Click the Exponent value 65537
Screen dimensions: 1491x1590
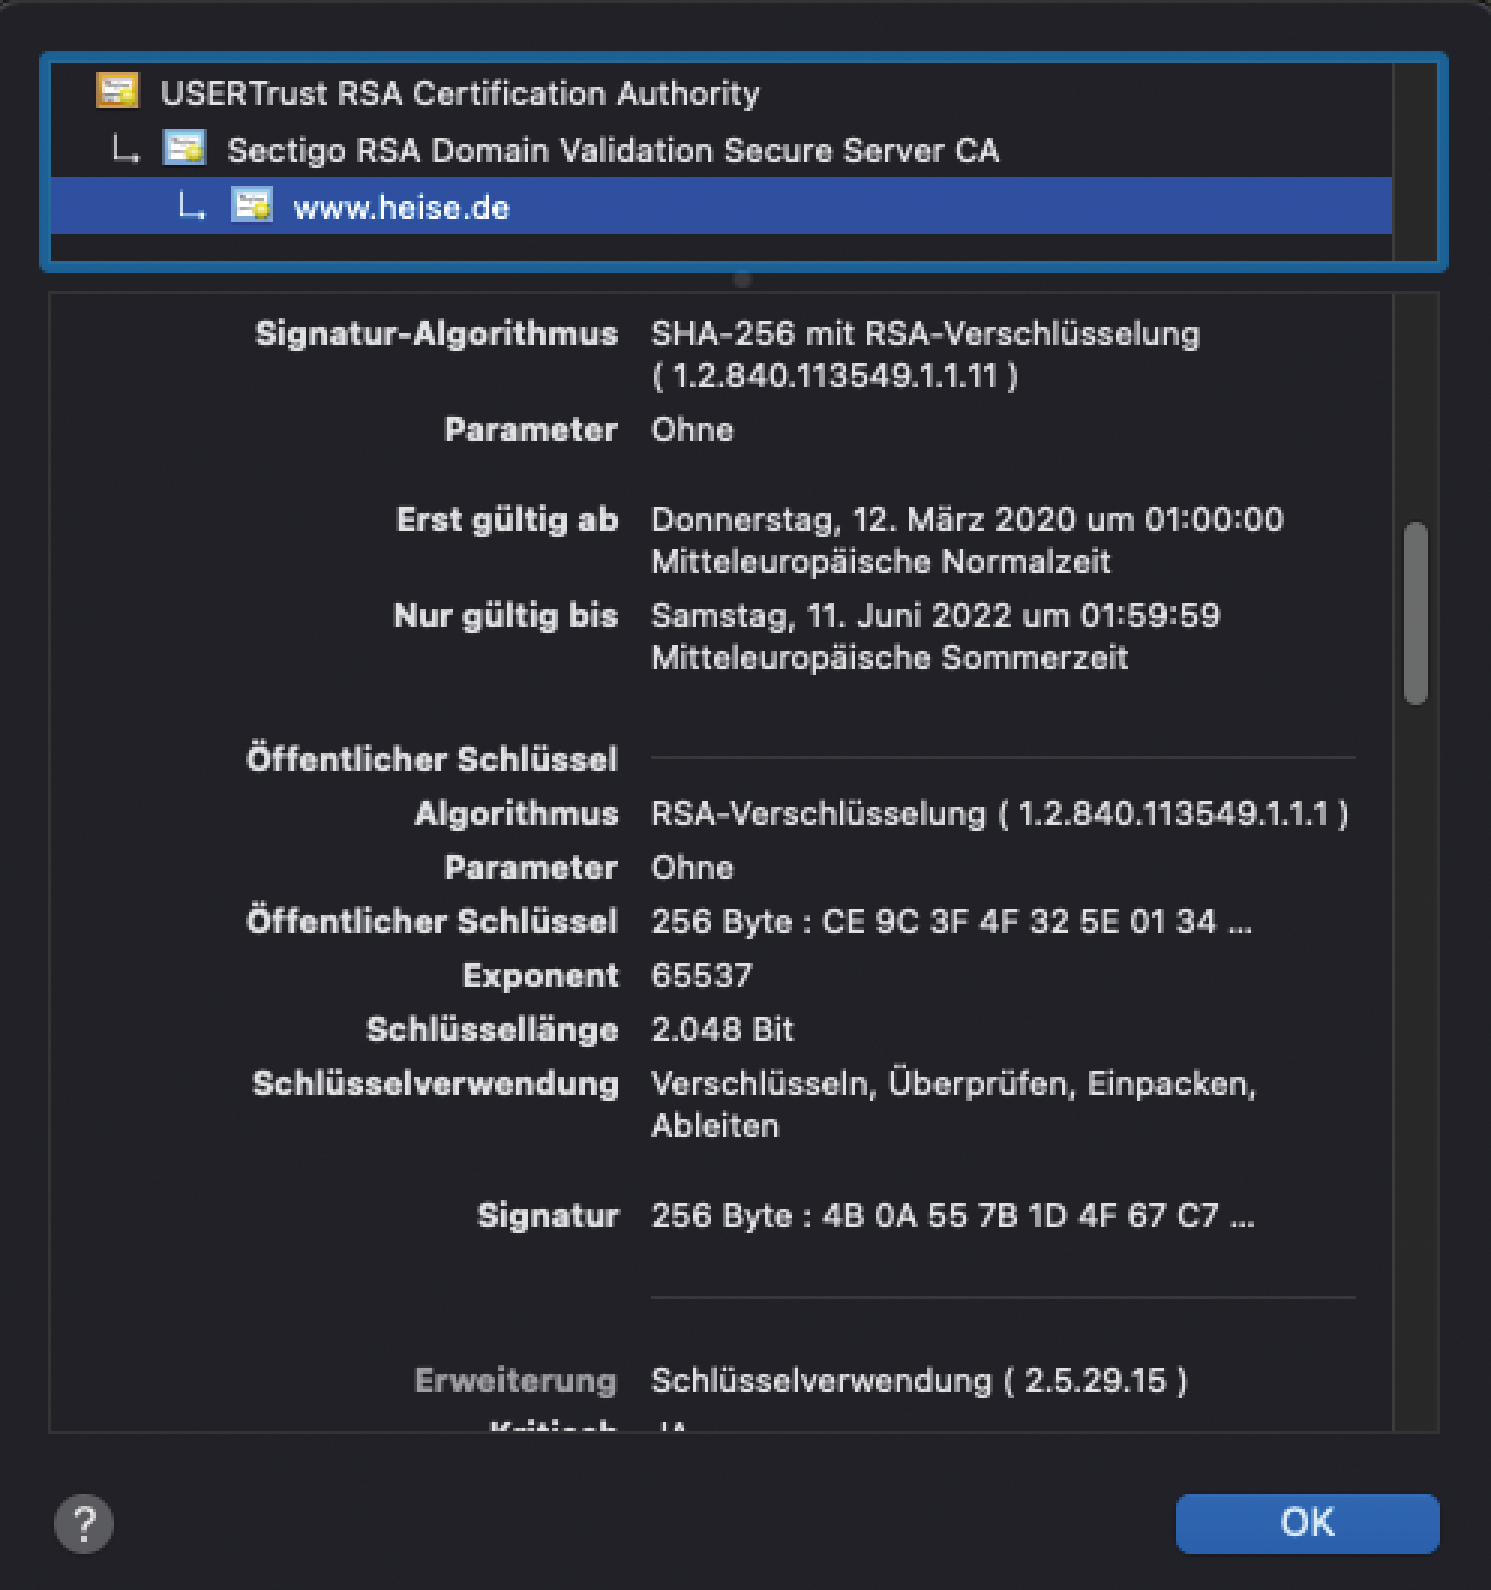pos(701,975)
